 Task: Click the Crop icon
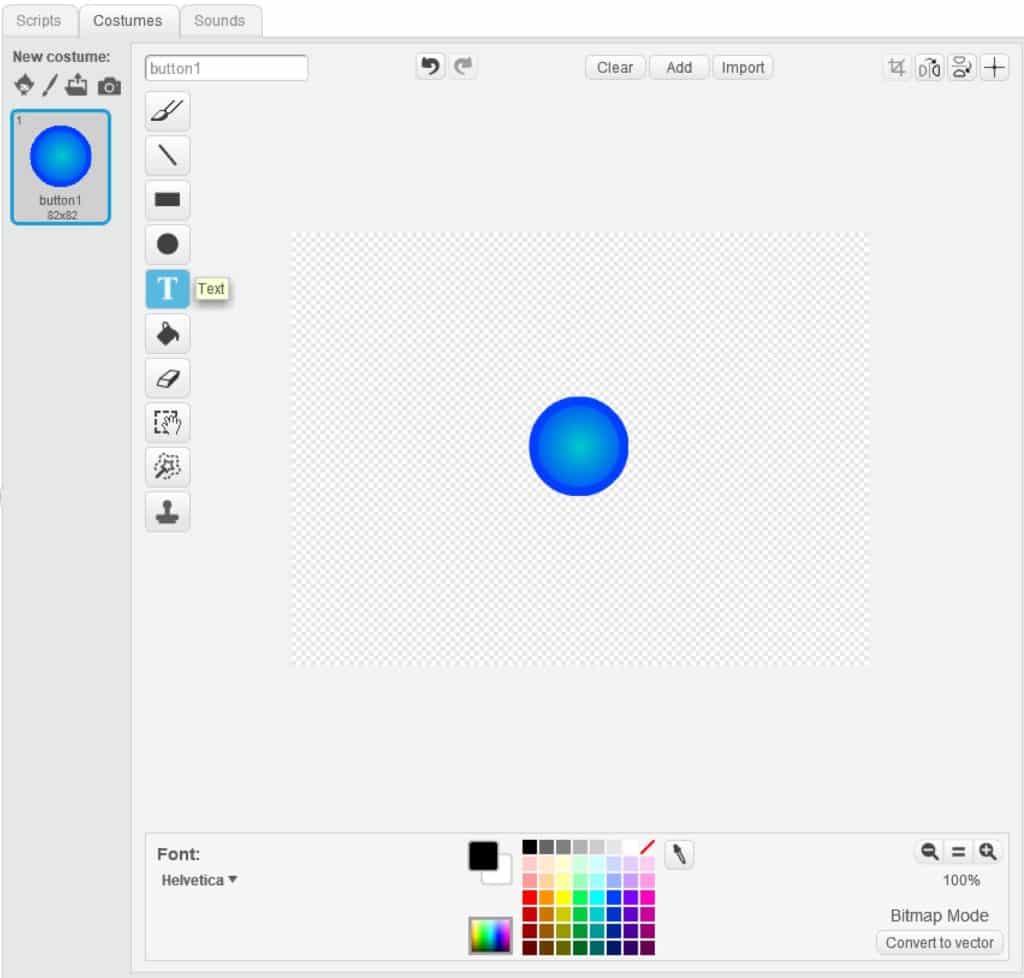[x=897, y=67]
